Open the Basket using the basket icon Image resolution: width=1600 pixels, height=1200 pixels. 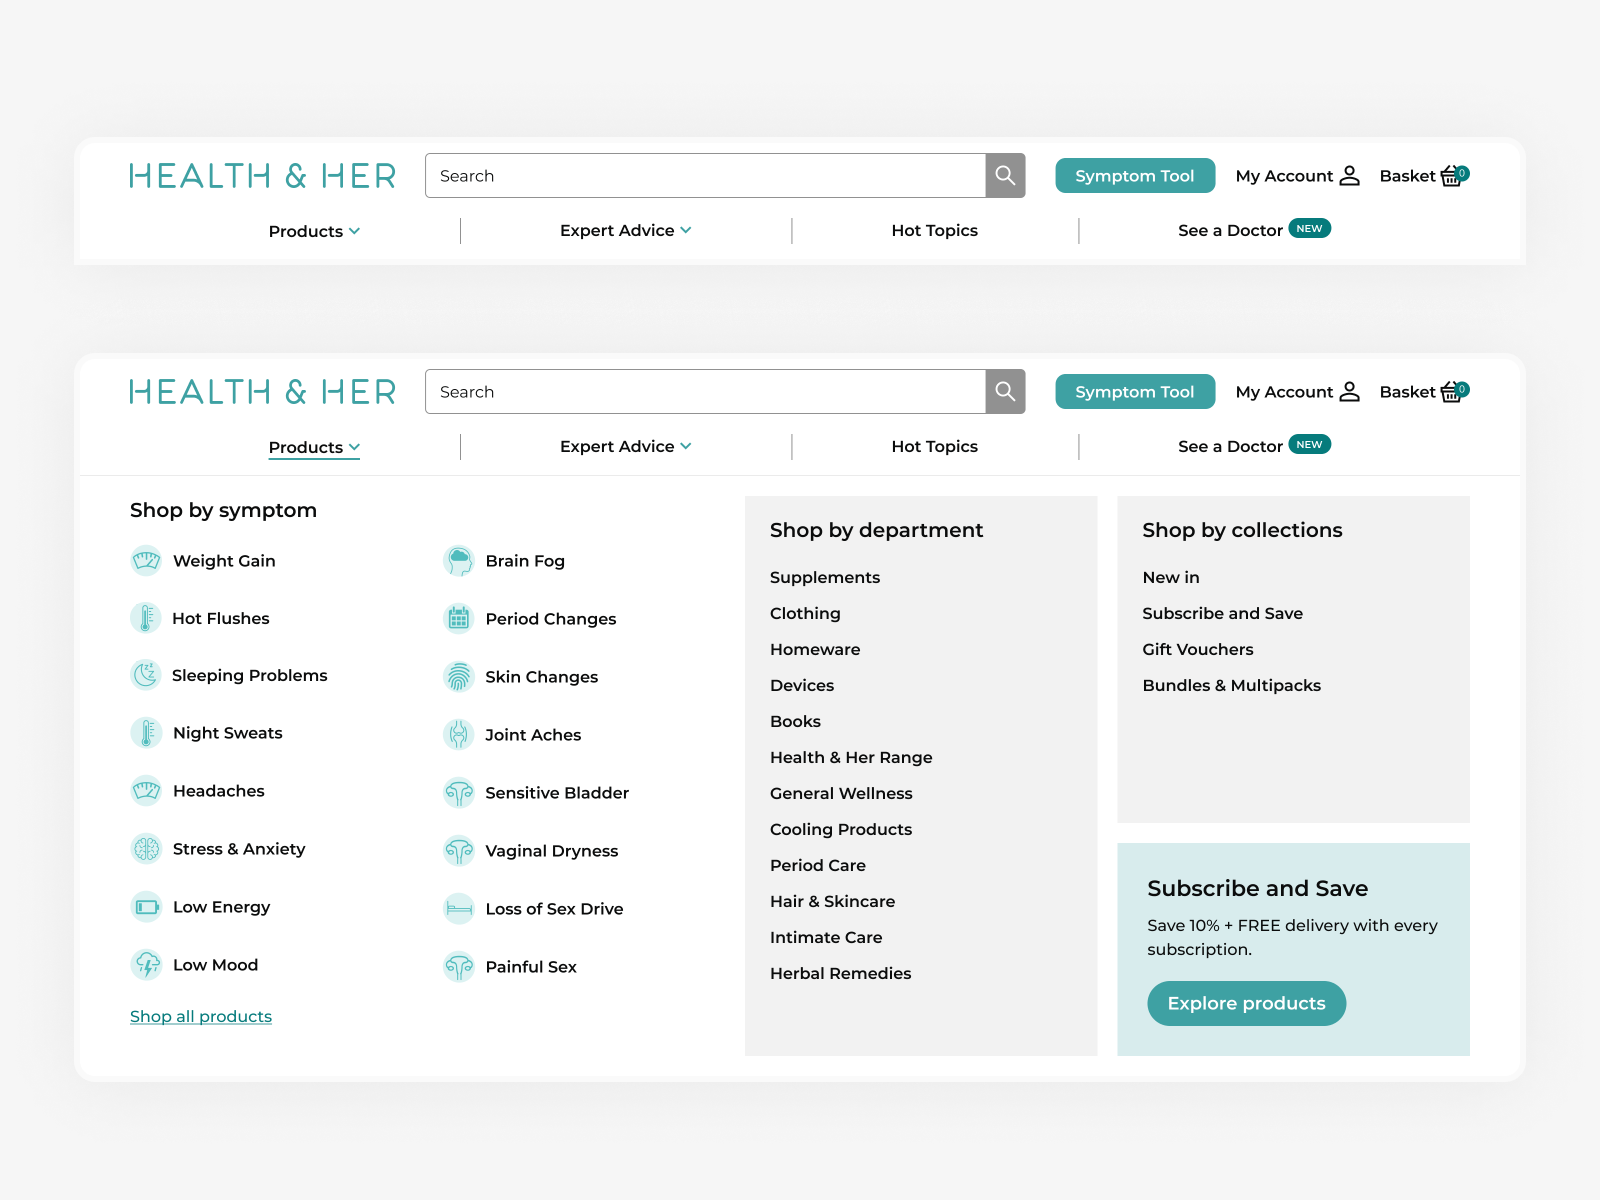click(x=1451, y=391)
